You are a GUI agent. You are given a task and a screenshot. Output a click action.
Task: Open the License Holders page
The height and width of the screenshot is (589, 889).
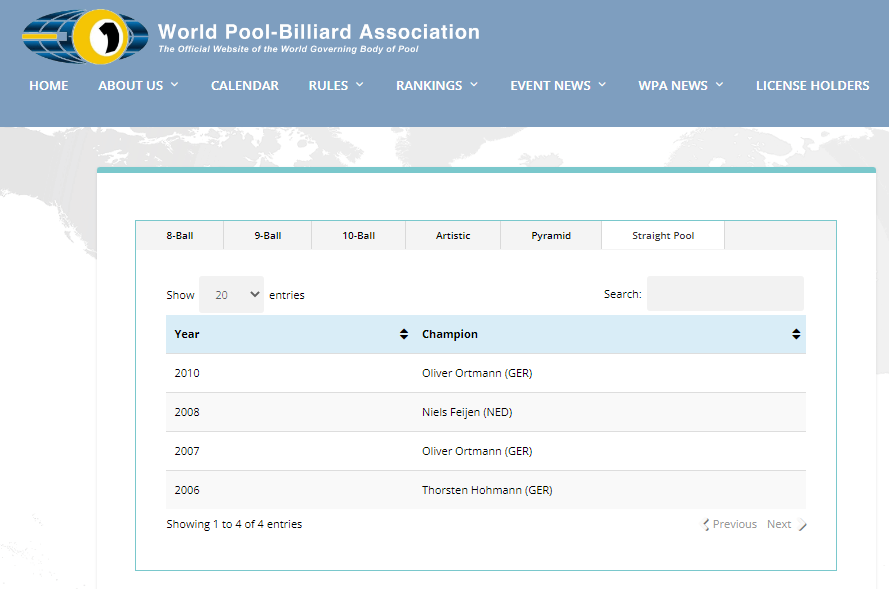coord(812,86)
